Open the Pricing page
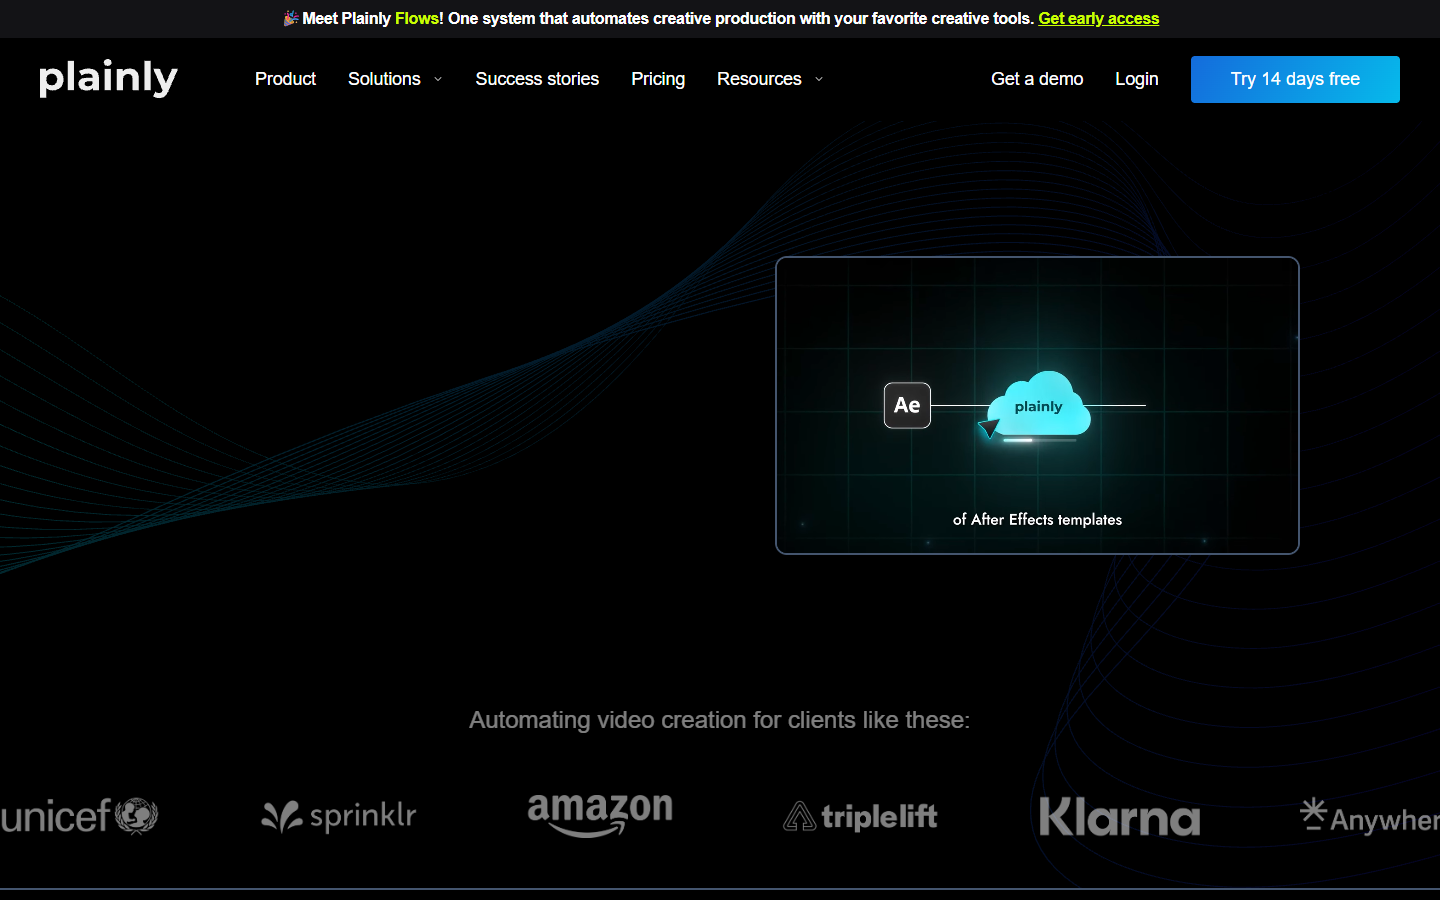 [x=658, y=79]
